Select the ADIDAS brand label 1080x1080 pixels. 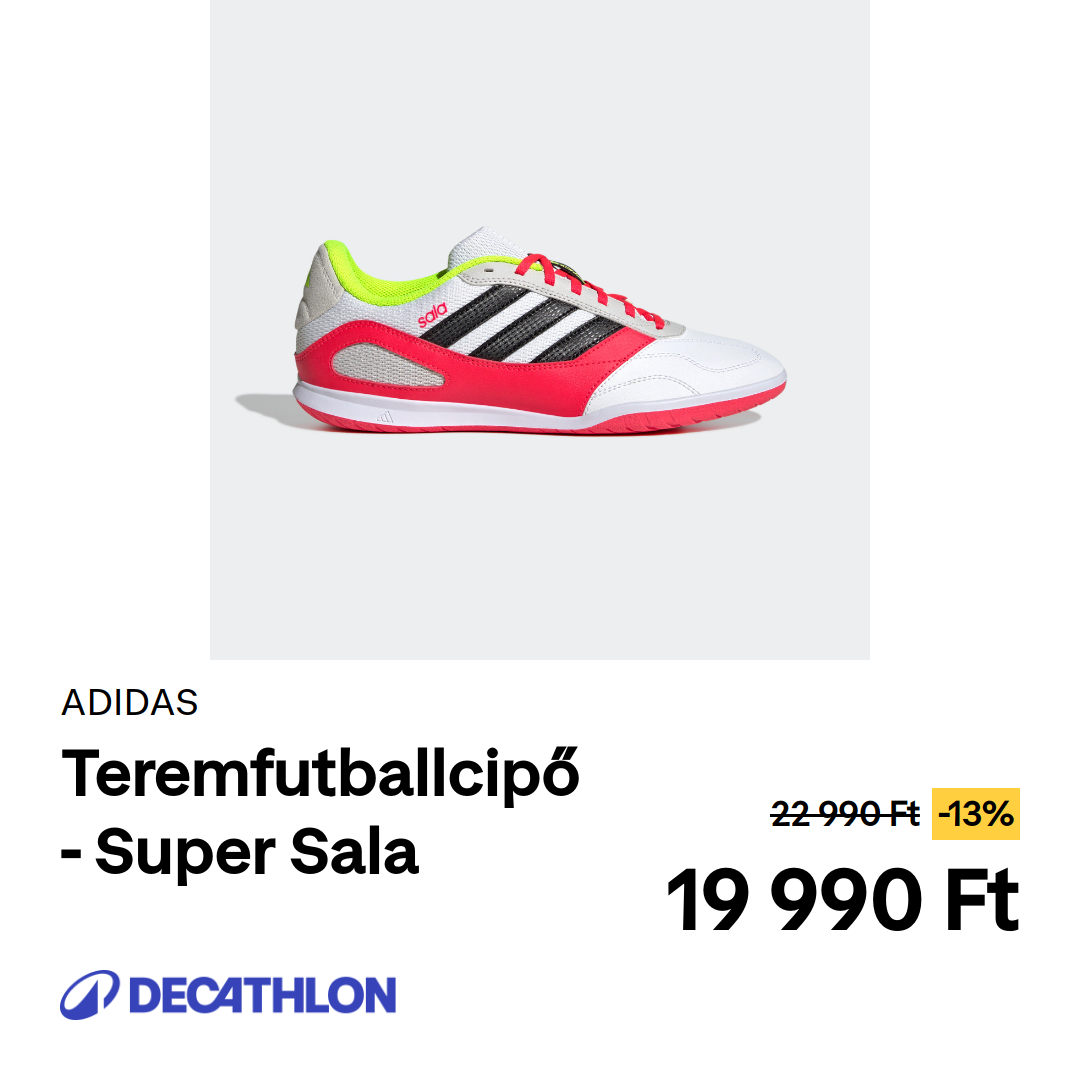129,703
